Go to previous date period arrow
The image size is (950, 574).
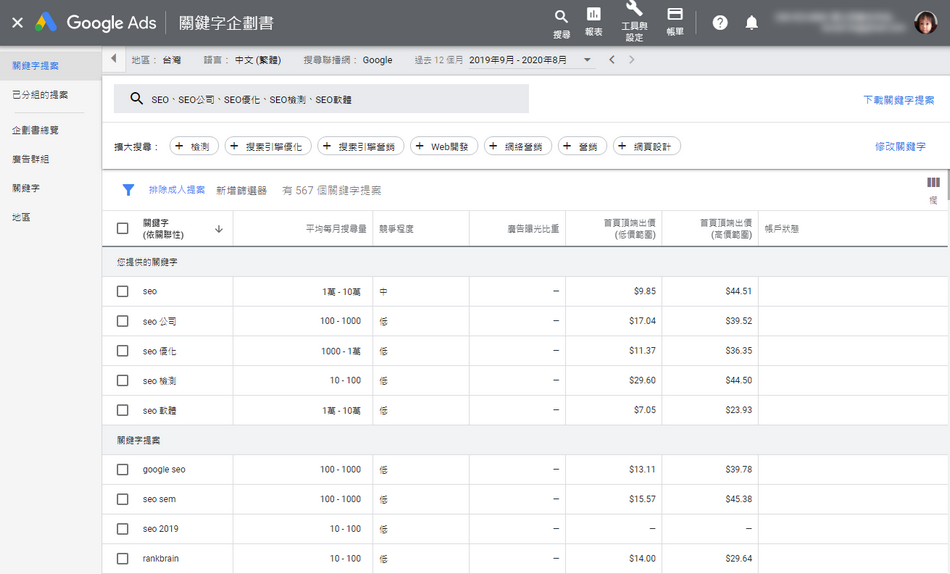pos(612,59)
